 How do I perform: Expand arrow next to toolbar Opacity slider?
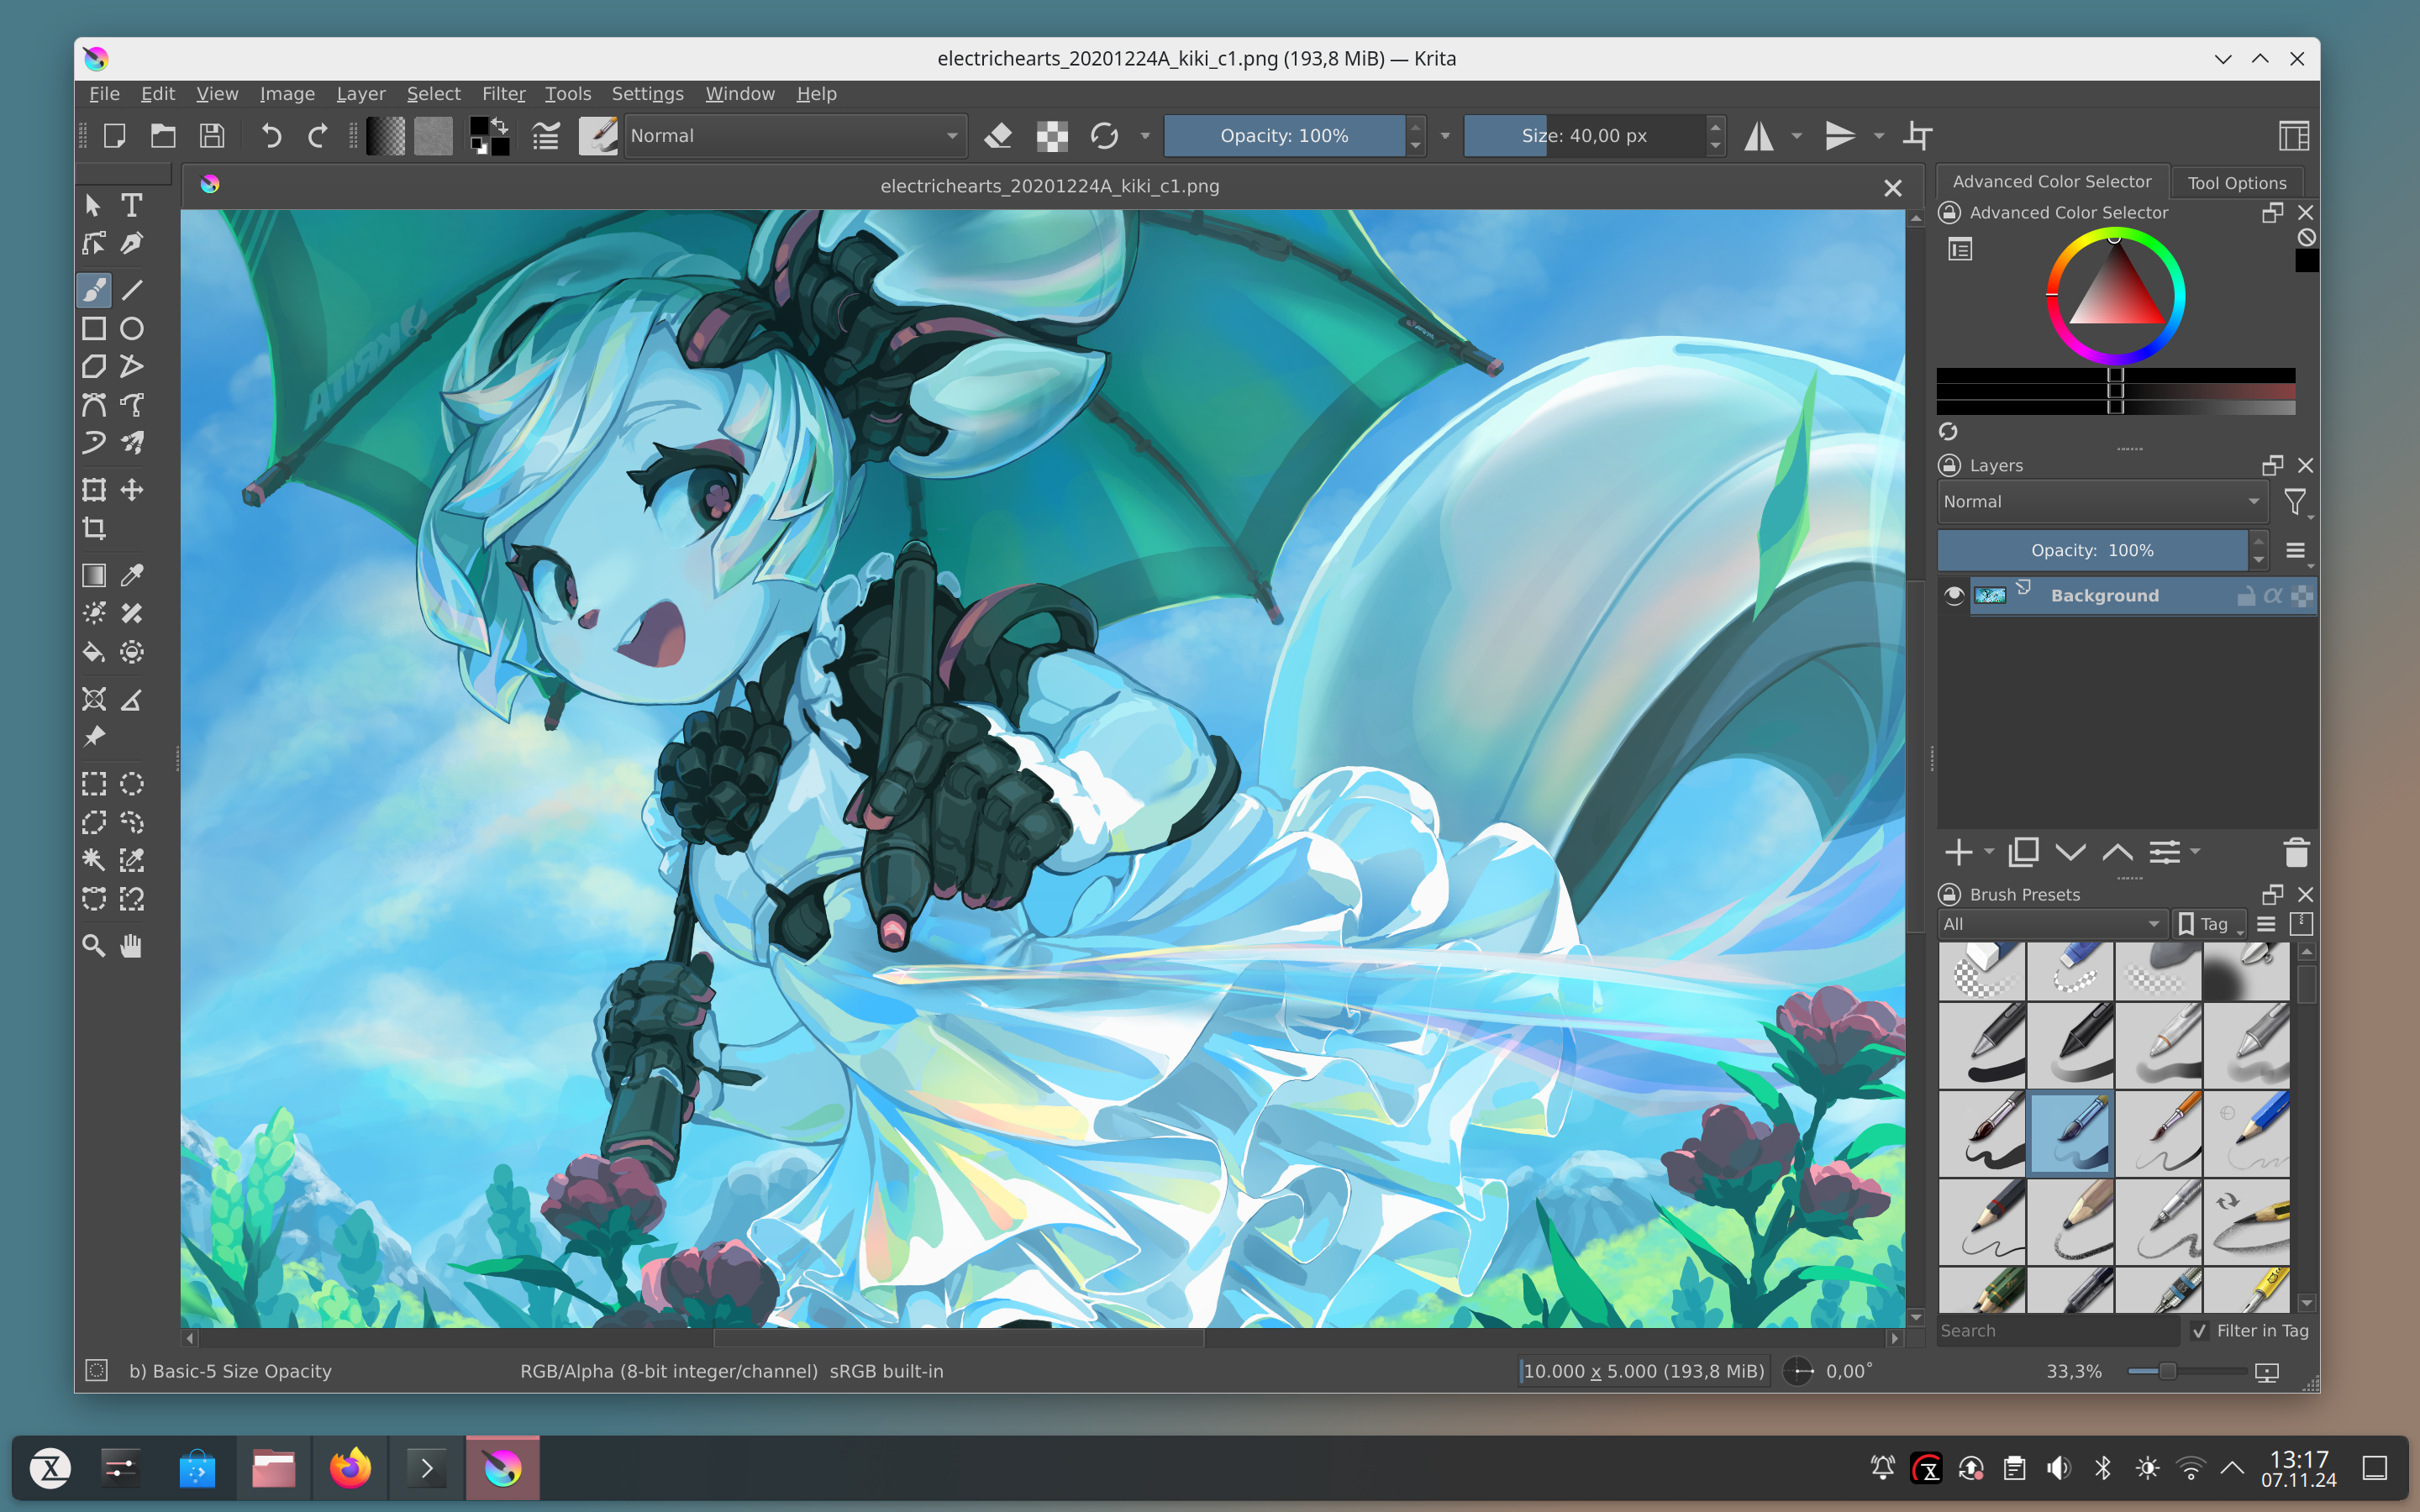pos(1445,136)
